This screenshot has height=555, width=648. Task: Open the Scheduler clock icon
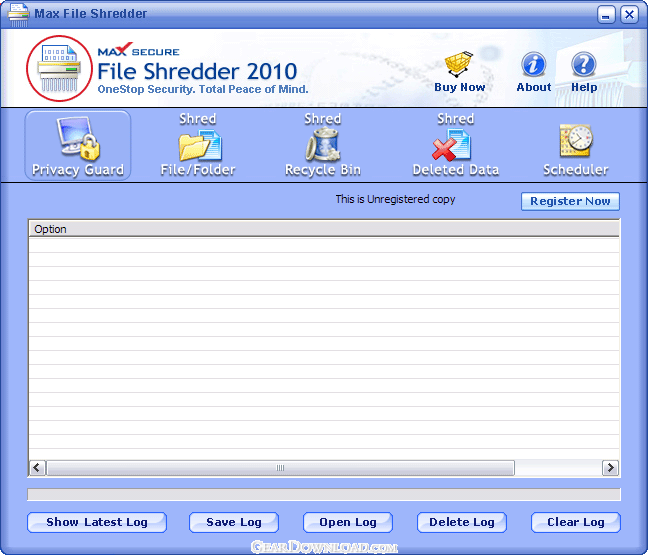[x=576, y=141]
